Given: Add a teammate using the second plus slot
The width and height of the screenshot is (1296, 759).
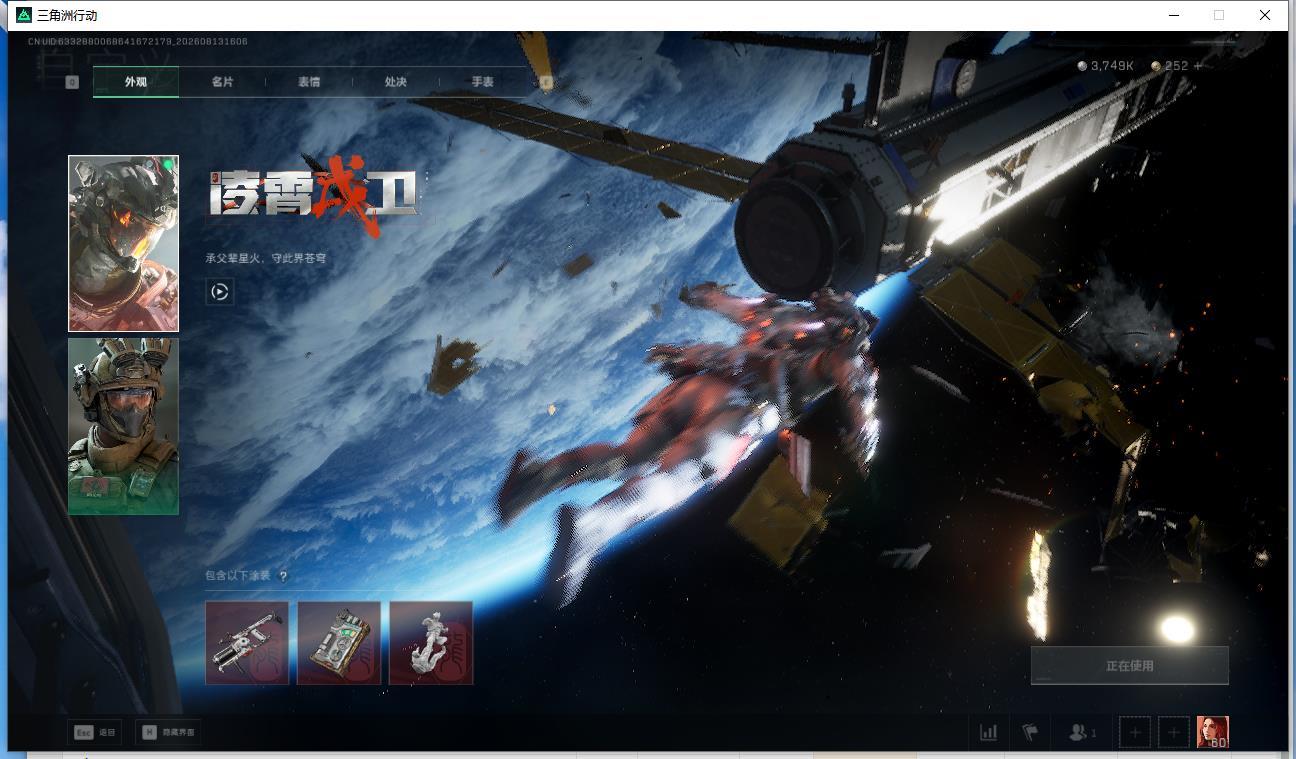Looking at the screenshot, I should click(x=1174, y=733).
